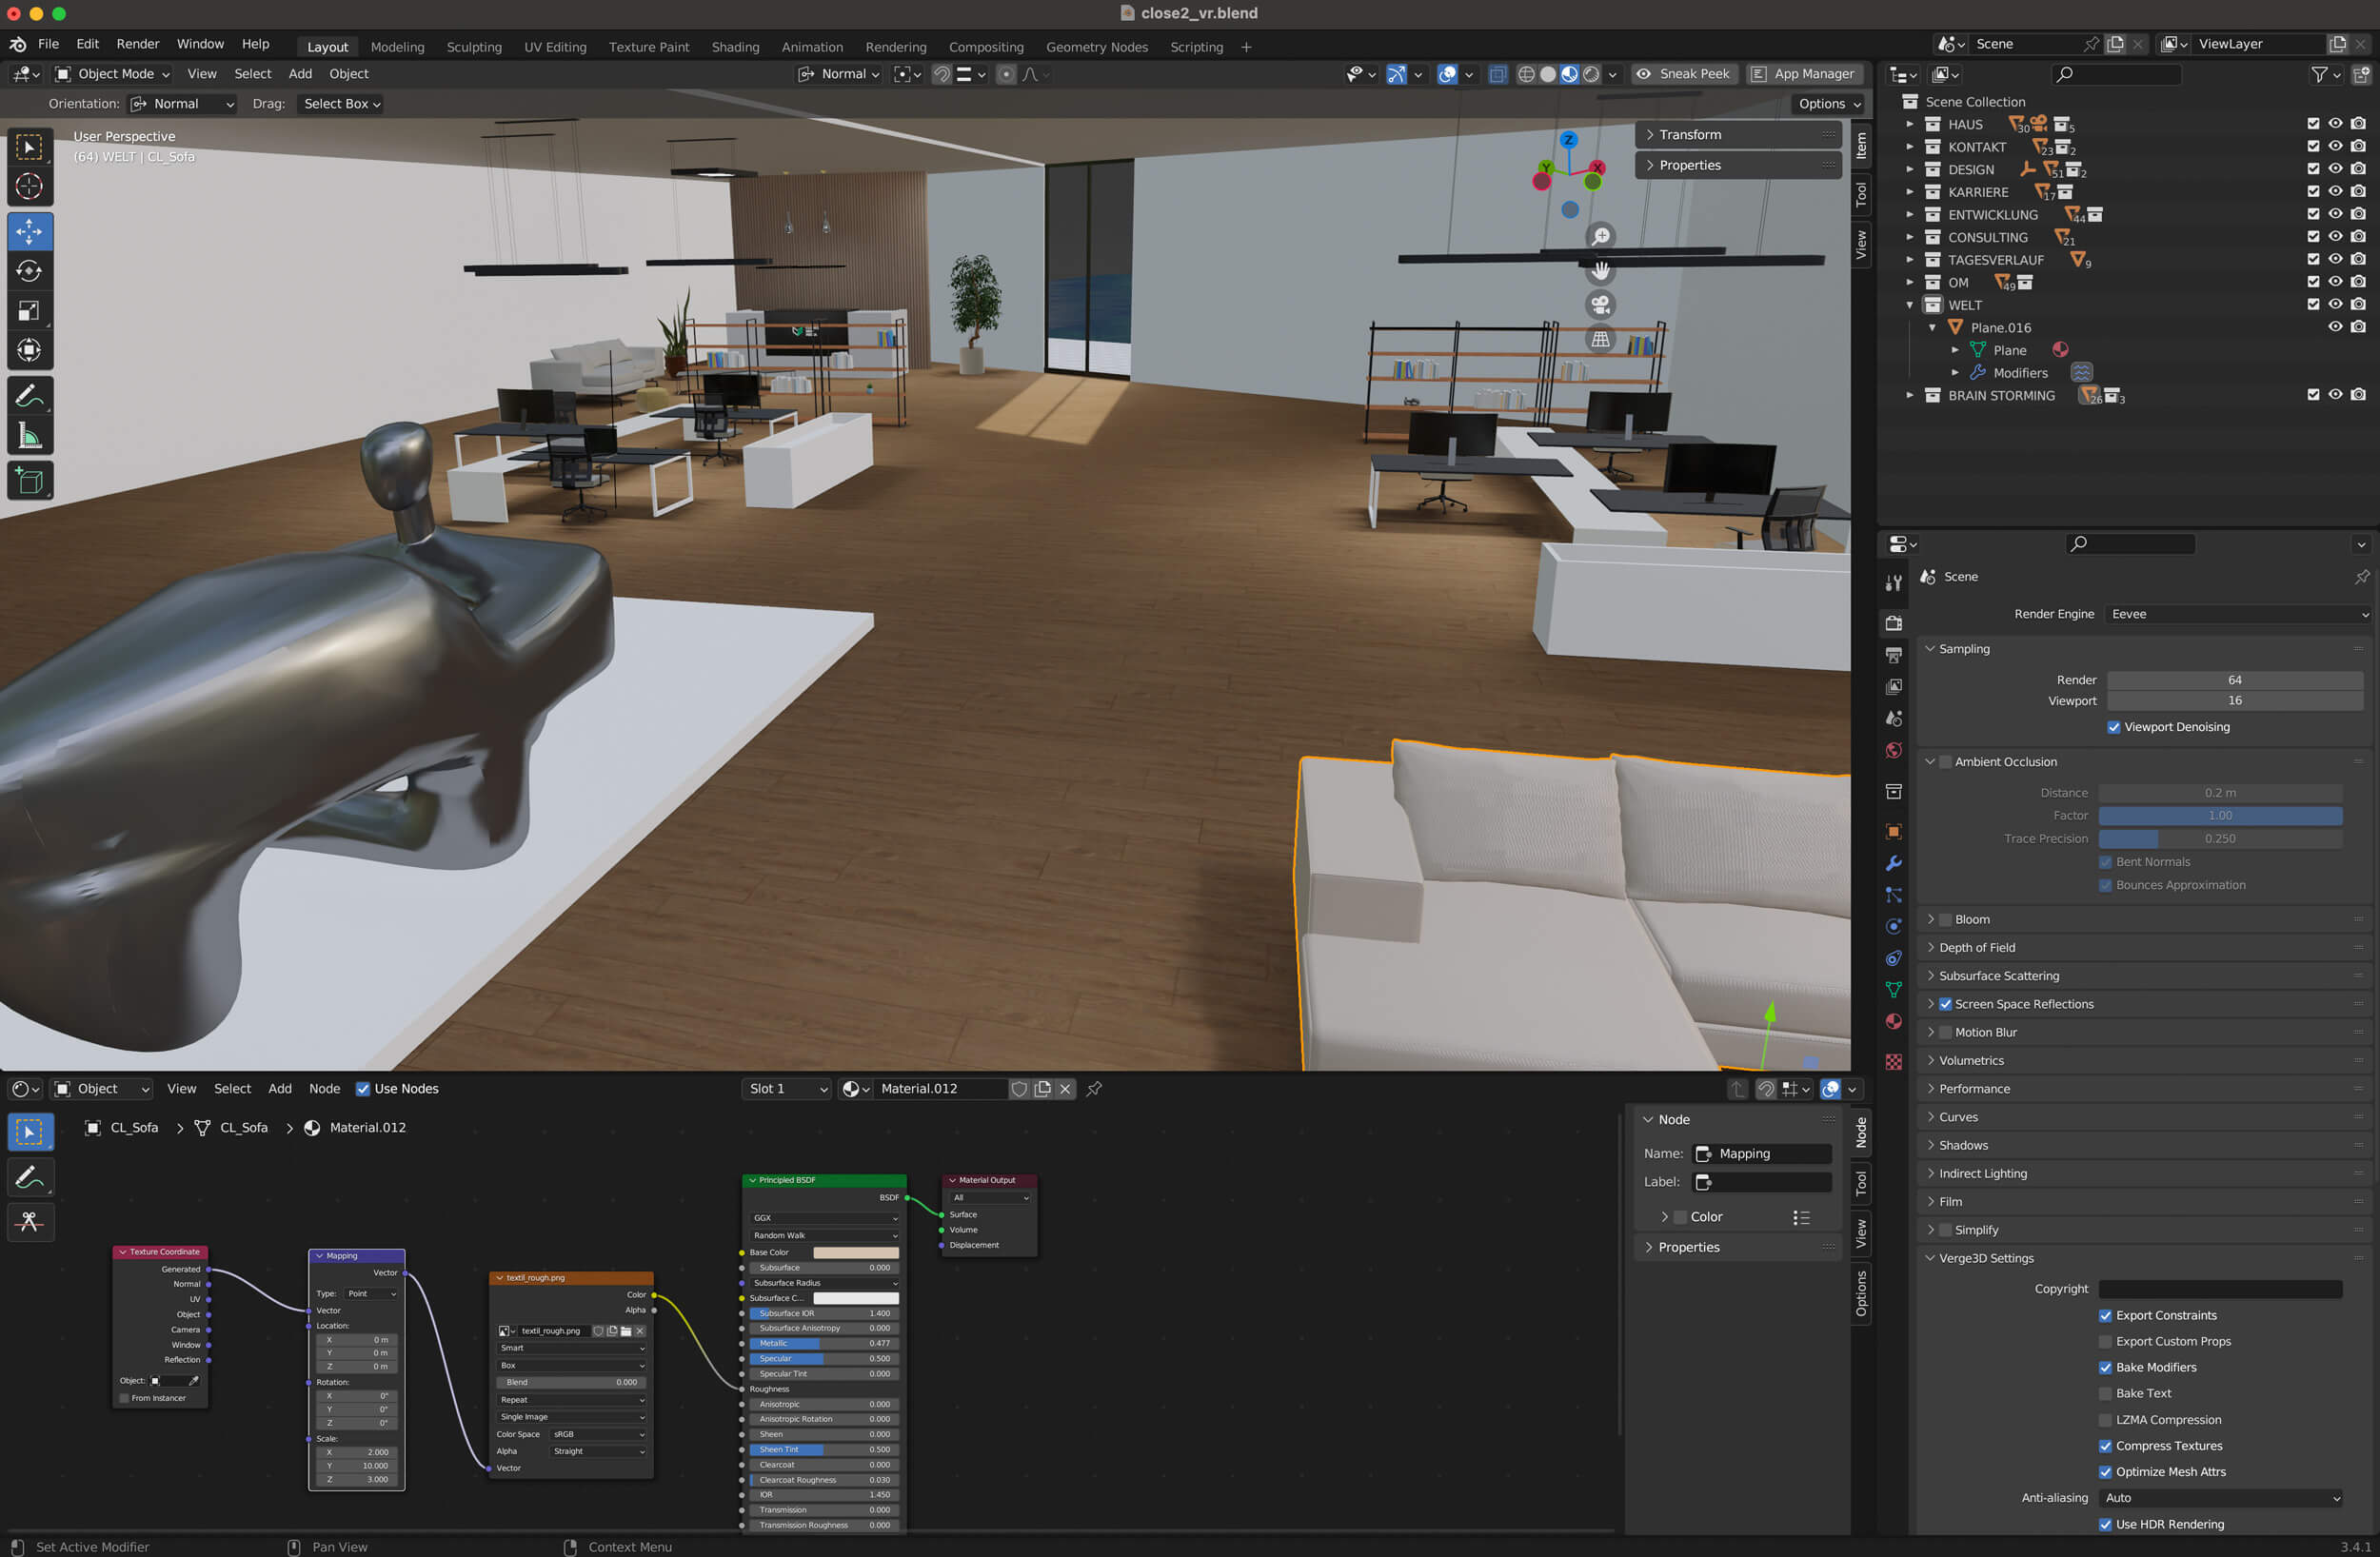Image resolution: width=2380 pixels, height=1557 pixels.
Task: Open the Modifier properties wrench tab
Action: click(x=1893, y=863)
